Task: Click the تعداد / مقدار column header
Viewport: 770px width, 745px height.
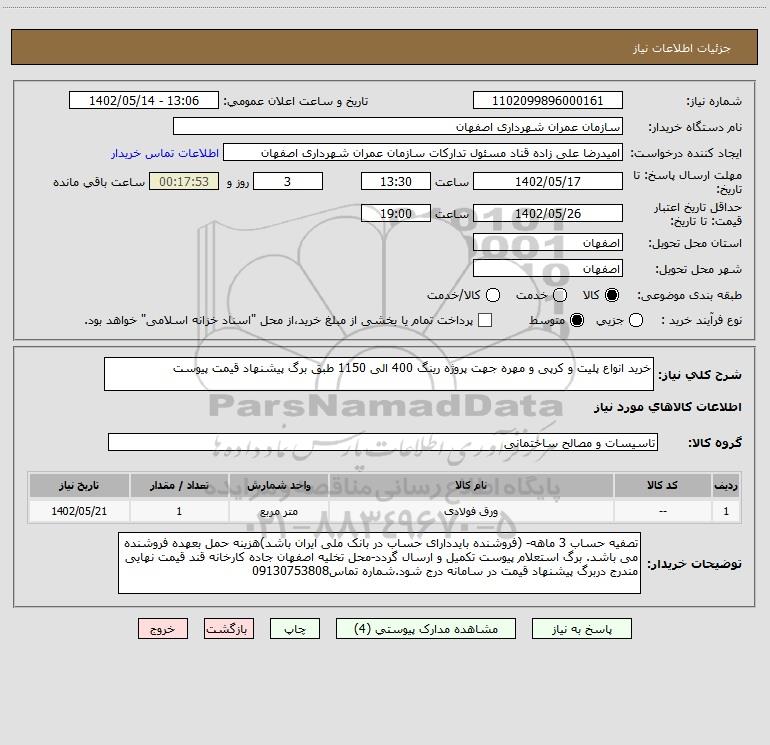Action: coord(179,485)
